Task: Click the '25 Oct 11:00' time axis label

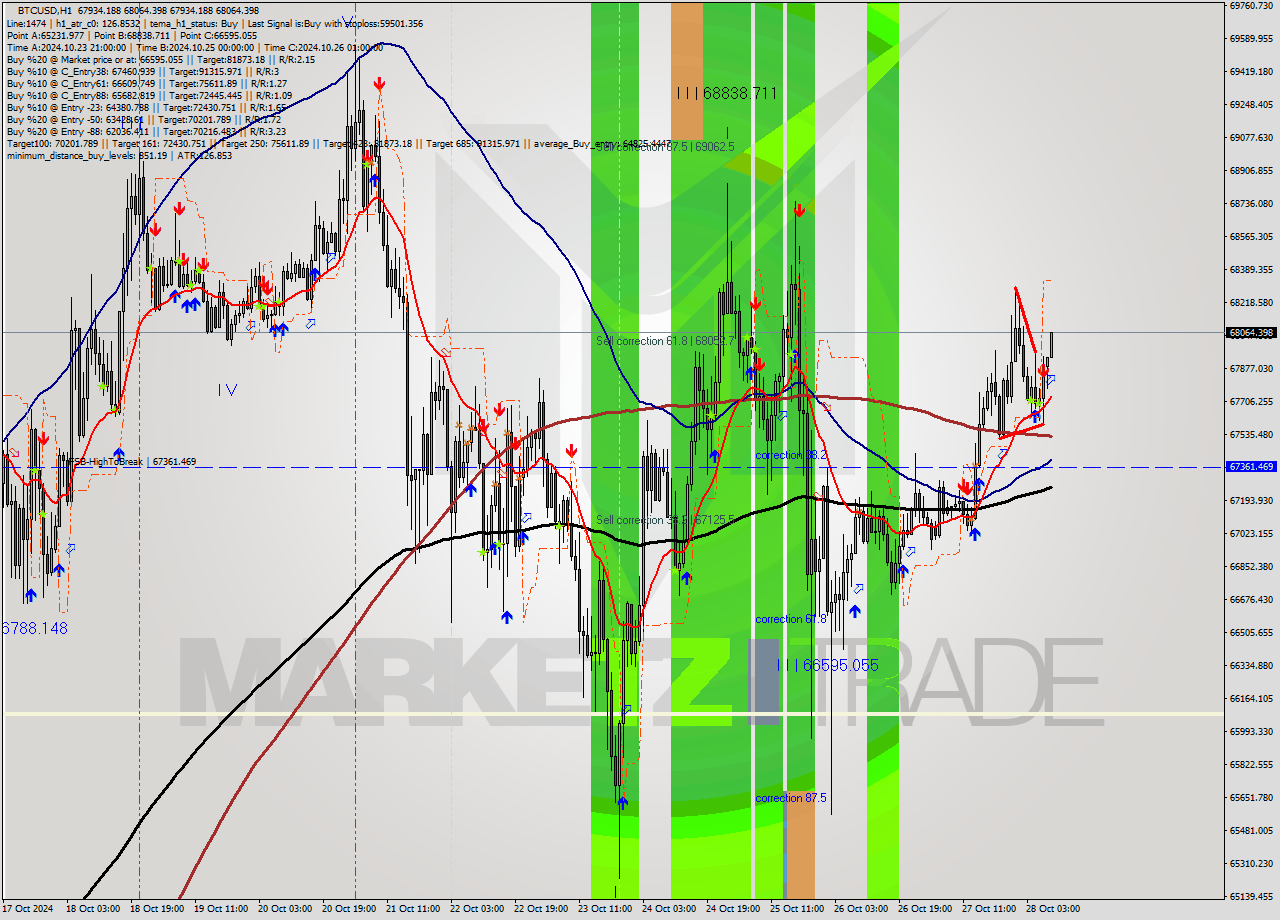Action: click(x=796, y=909)
